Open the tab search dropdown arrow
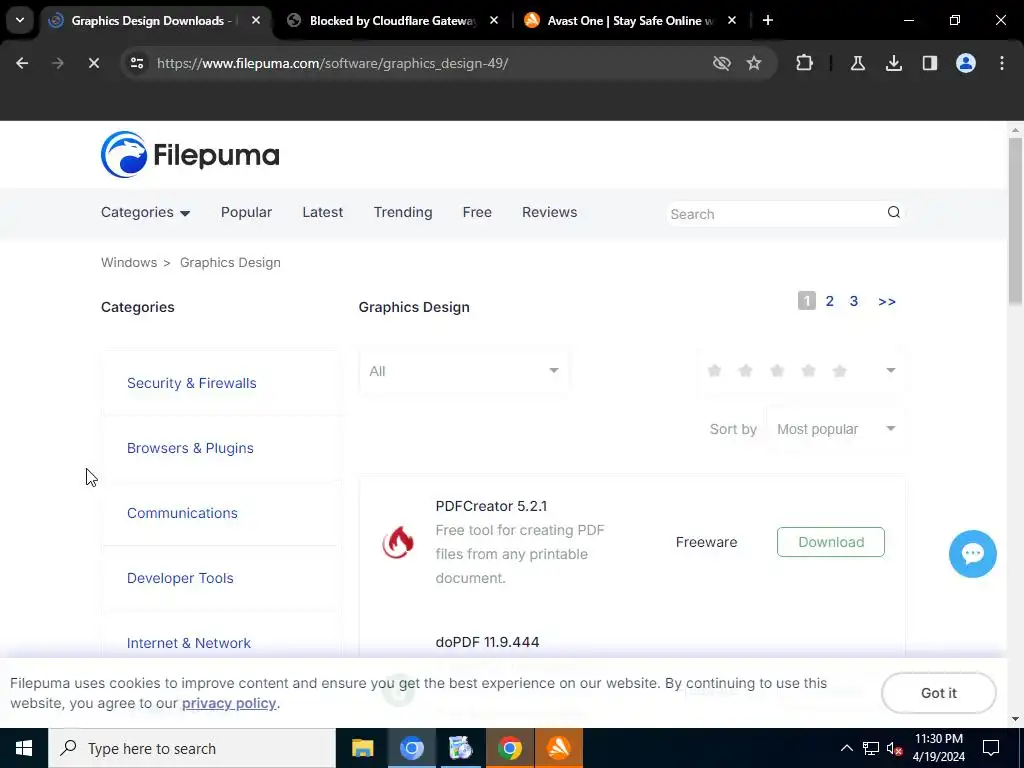This screenshot has width=1024, height=768. tap(20, 20)
